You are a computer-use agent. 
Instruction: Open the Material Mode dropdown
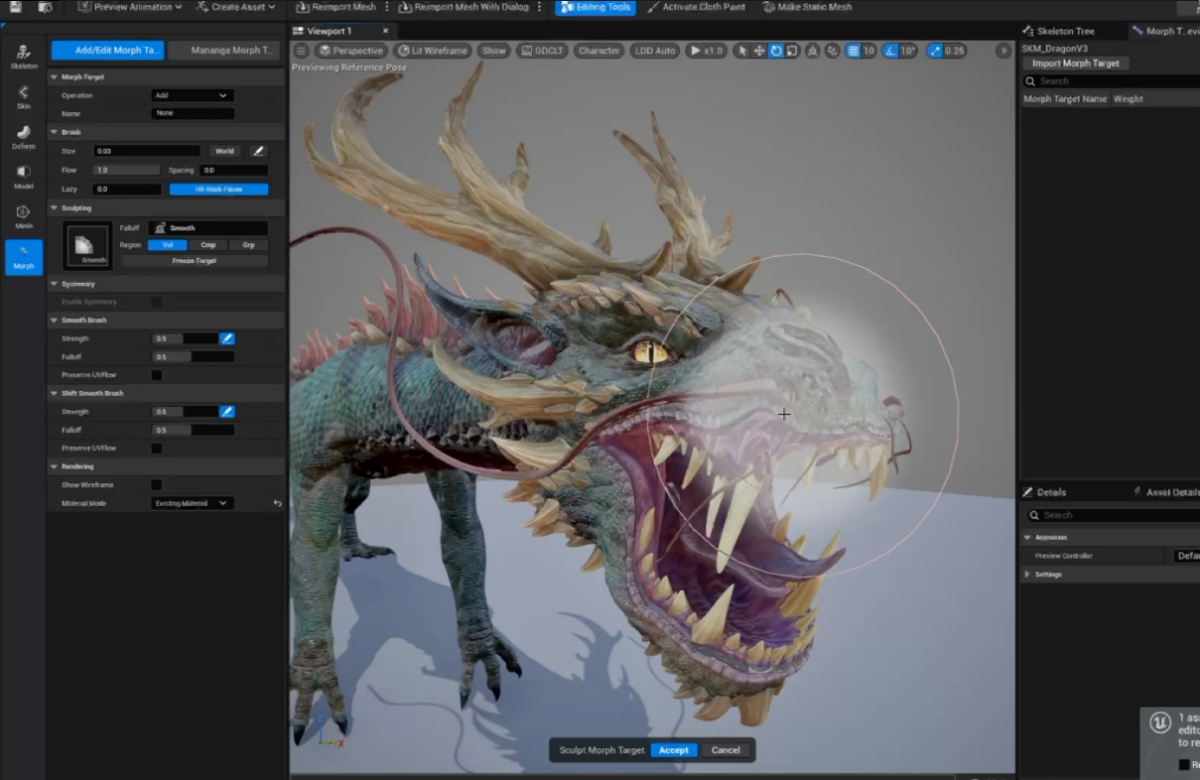[193, 503]
